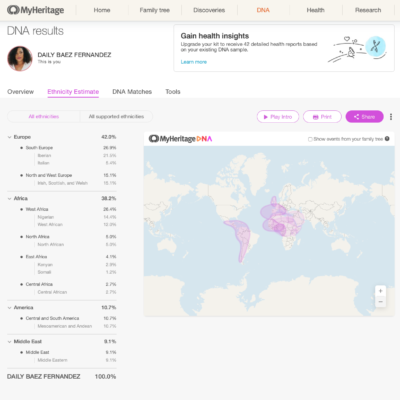This screenshot has width=400, height=400.
Task: Enable Show events from your family tree
Action: (x=310, y=139)
